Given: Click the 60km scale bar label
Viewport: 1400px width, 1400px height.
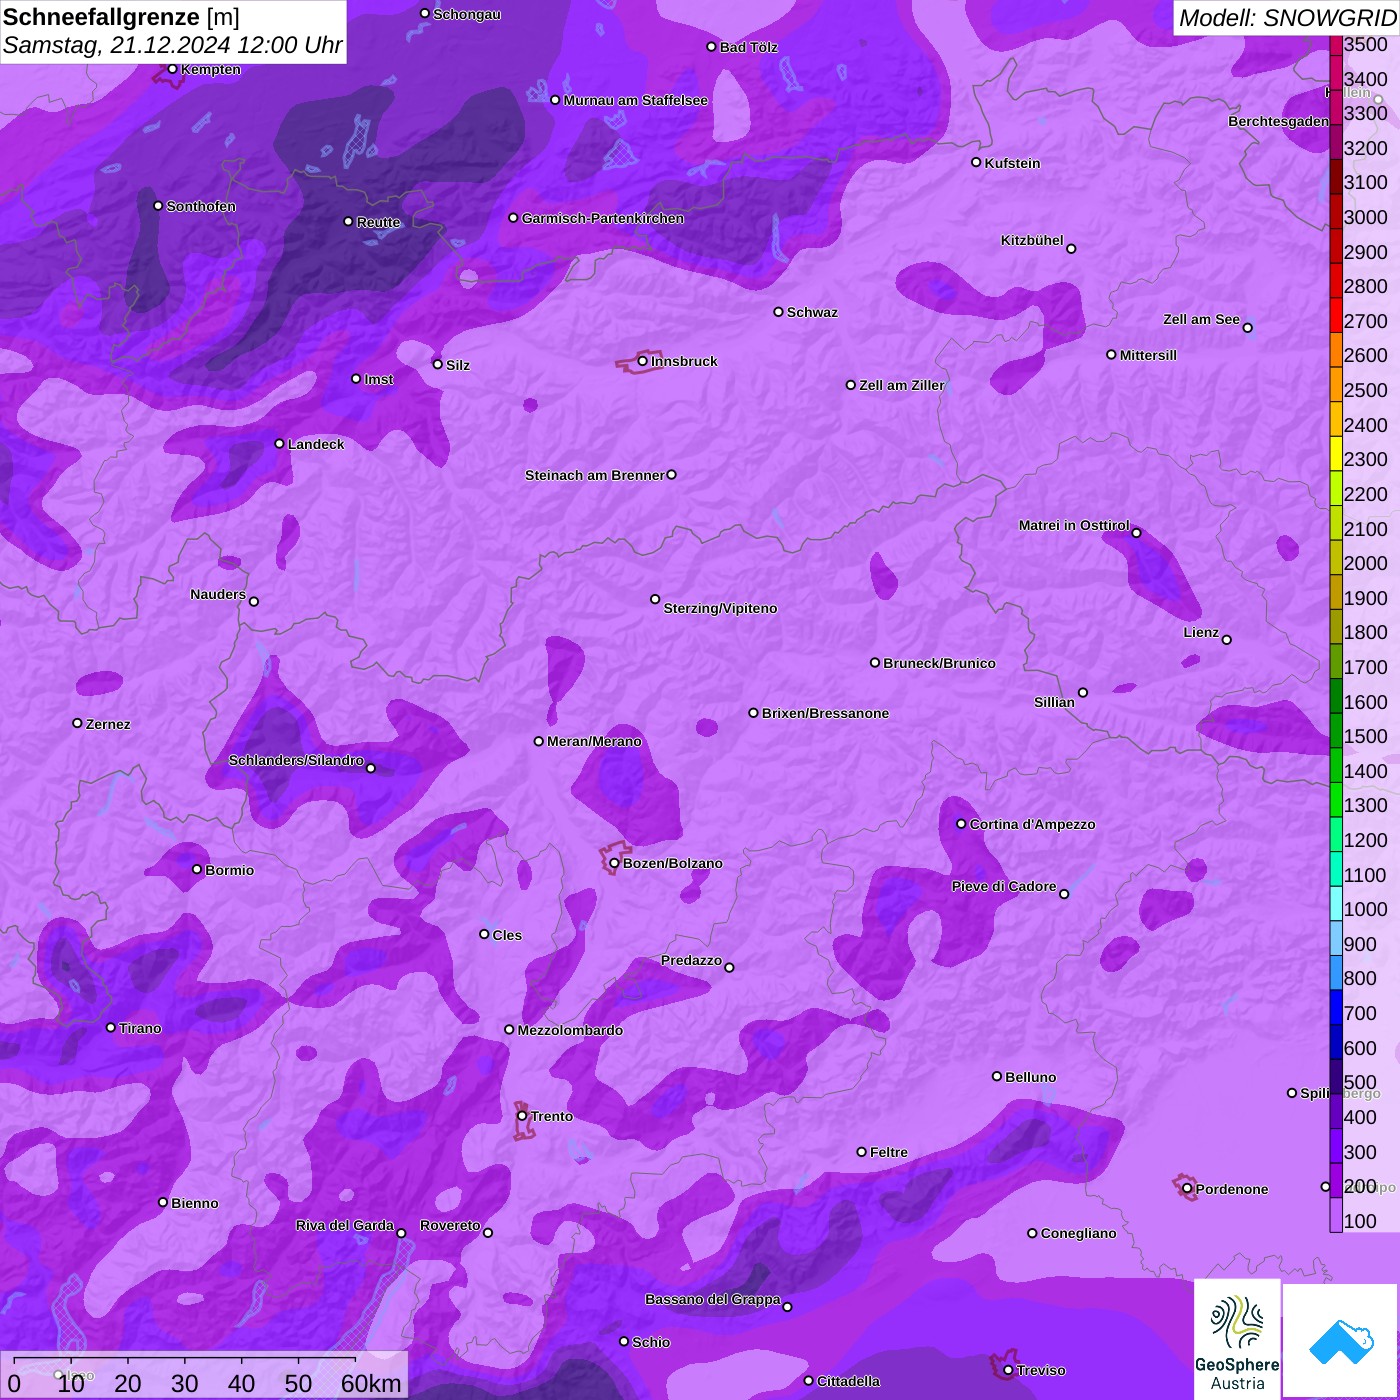Looking at the screenshot, I should [x=371, y=1383].
